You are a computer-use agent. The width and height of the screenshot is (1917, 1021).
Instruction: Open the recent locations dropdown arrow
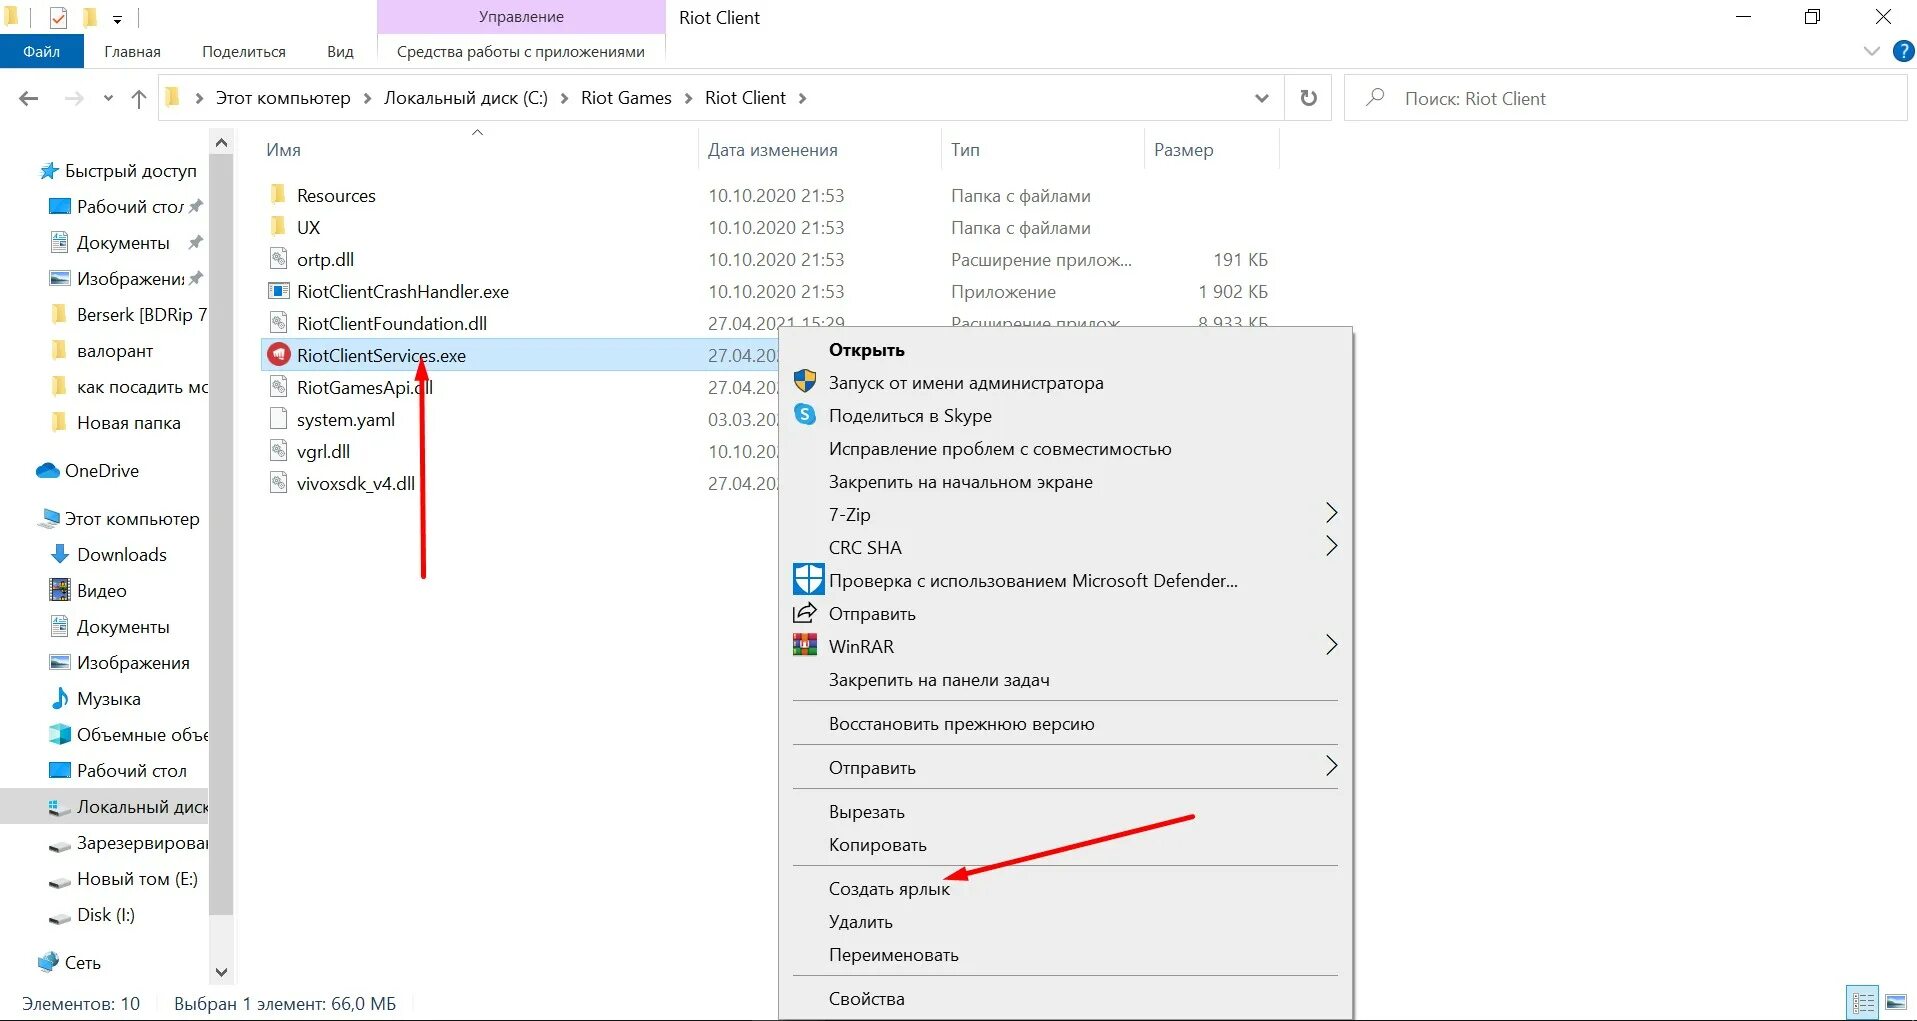pos(108,98)
